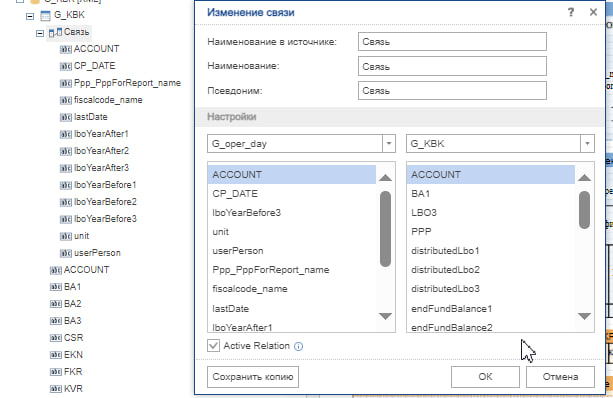The image size is (613, 398).
Task: Click the G_KBK table icon in tree
Action: coord(45,16)
